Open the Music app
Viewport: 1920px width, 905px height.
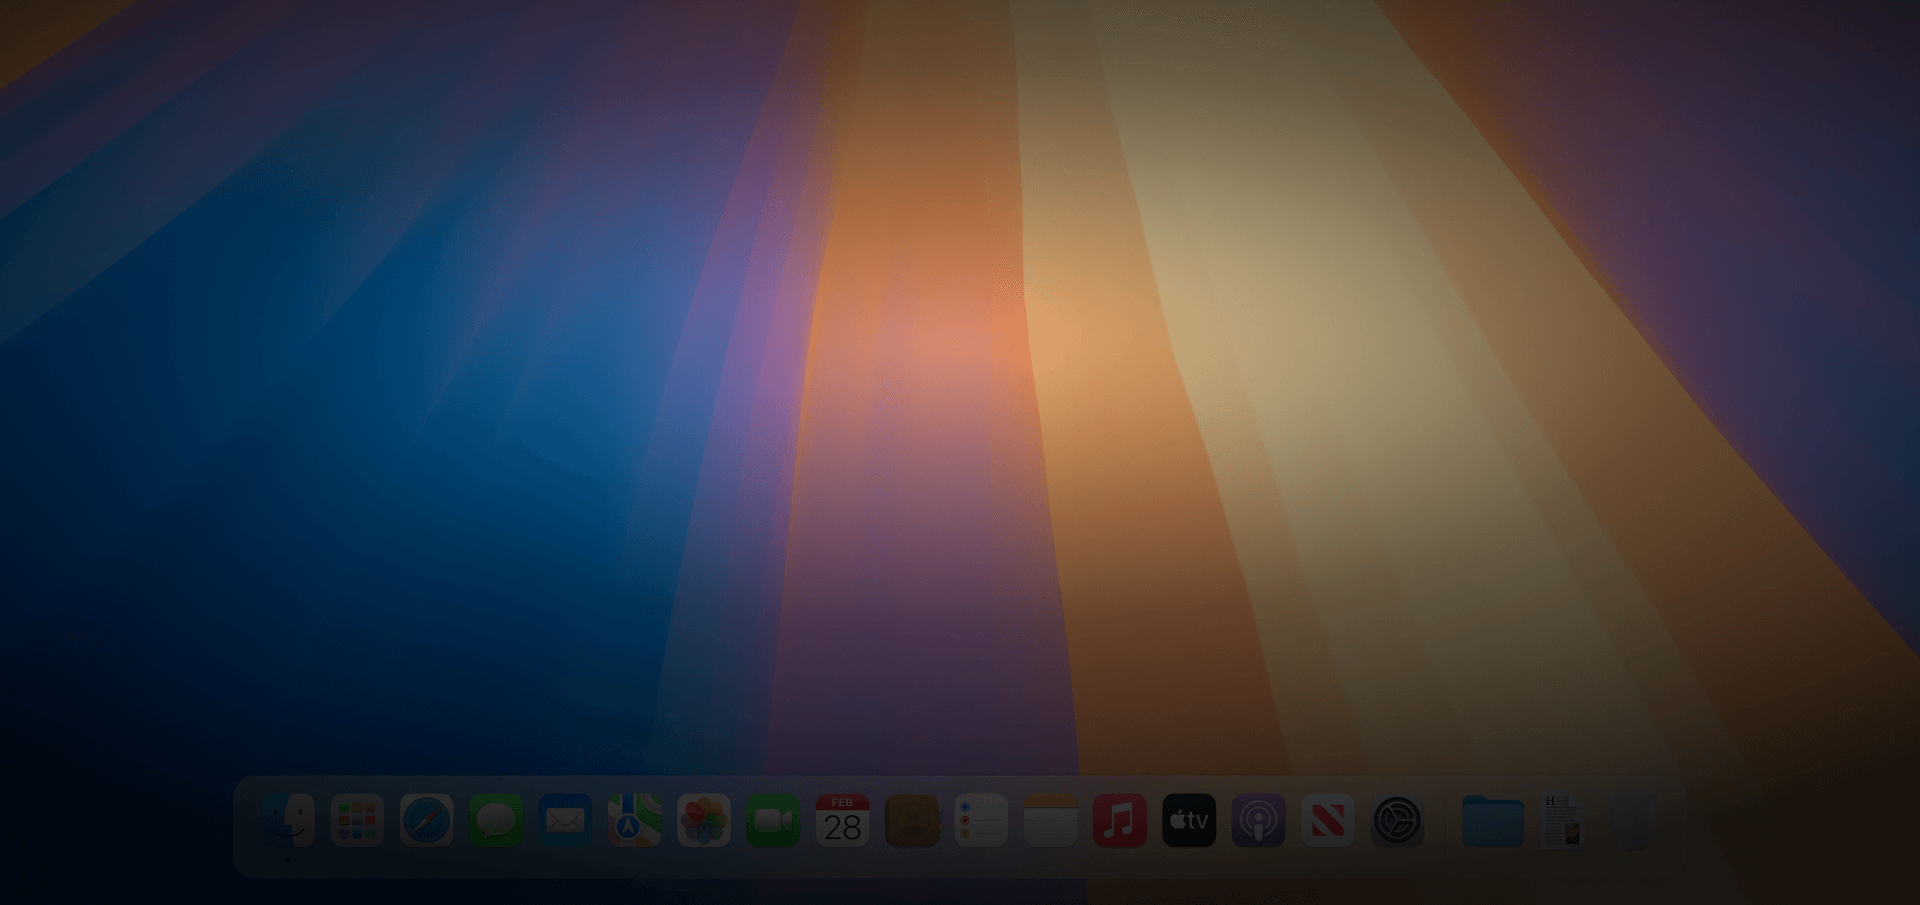click(x=1120, y=821)
